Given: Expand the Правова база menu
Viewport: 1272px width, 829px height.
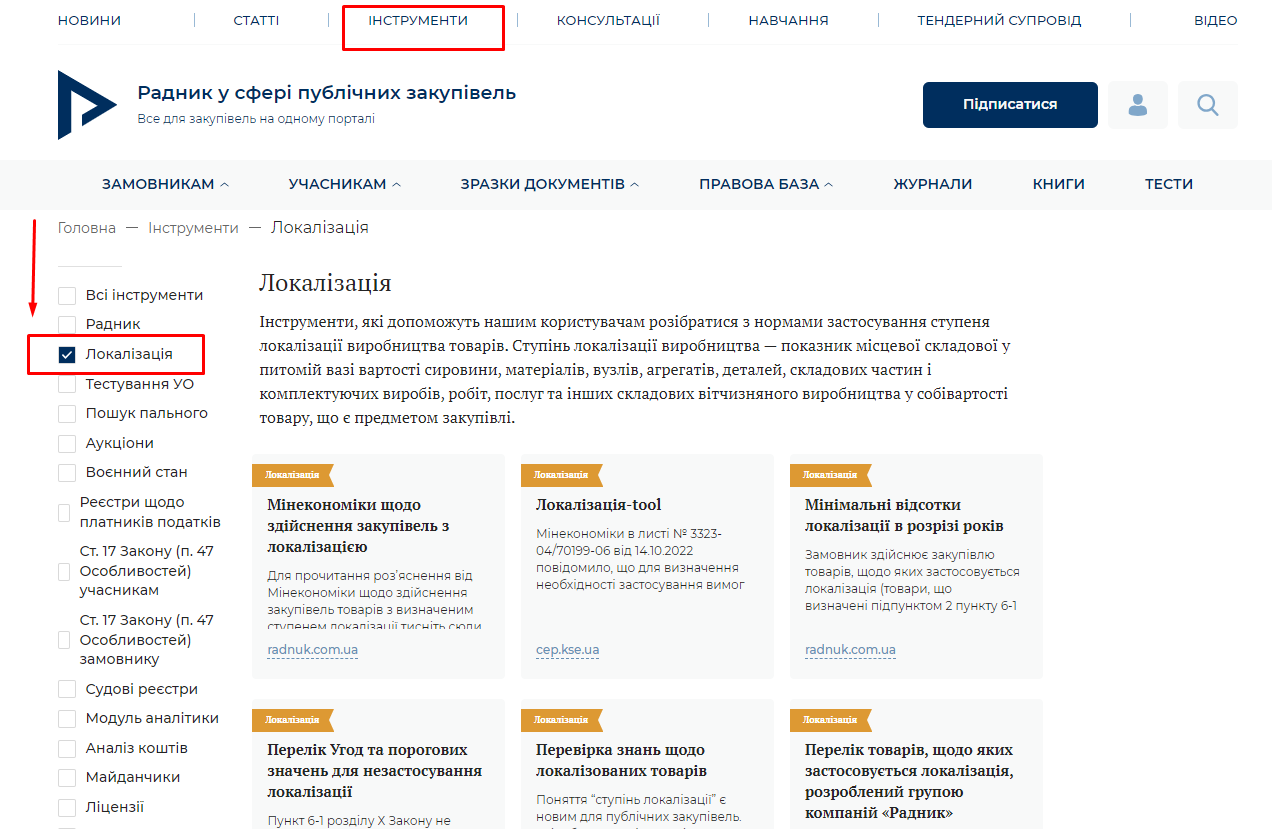Looking at the screenshot, I should point(765,184).
